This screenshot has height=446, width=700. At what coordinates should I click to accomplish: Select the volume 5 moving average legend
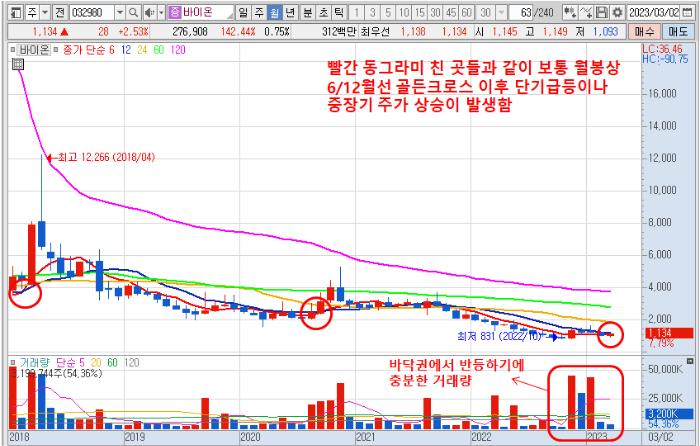point(81,363)
